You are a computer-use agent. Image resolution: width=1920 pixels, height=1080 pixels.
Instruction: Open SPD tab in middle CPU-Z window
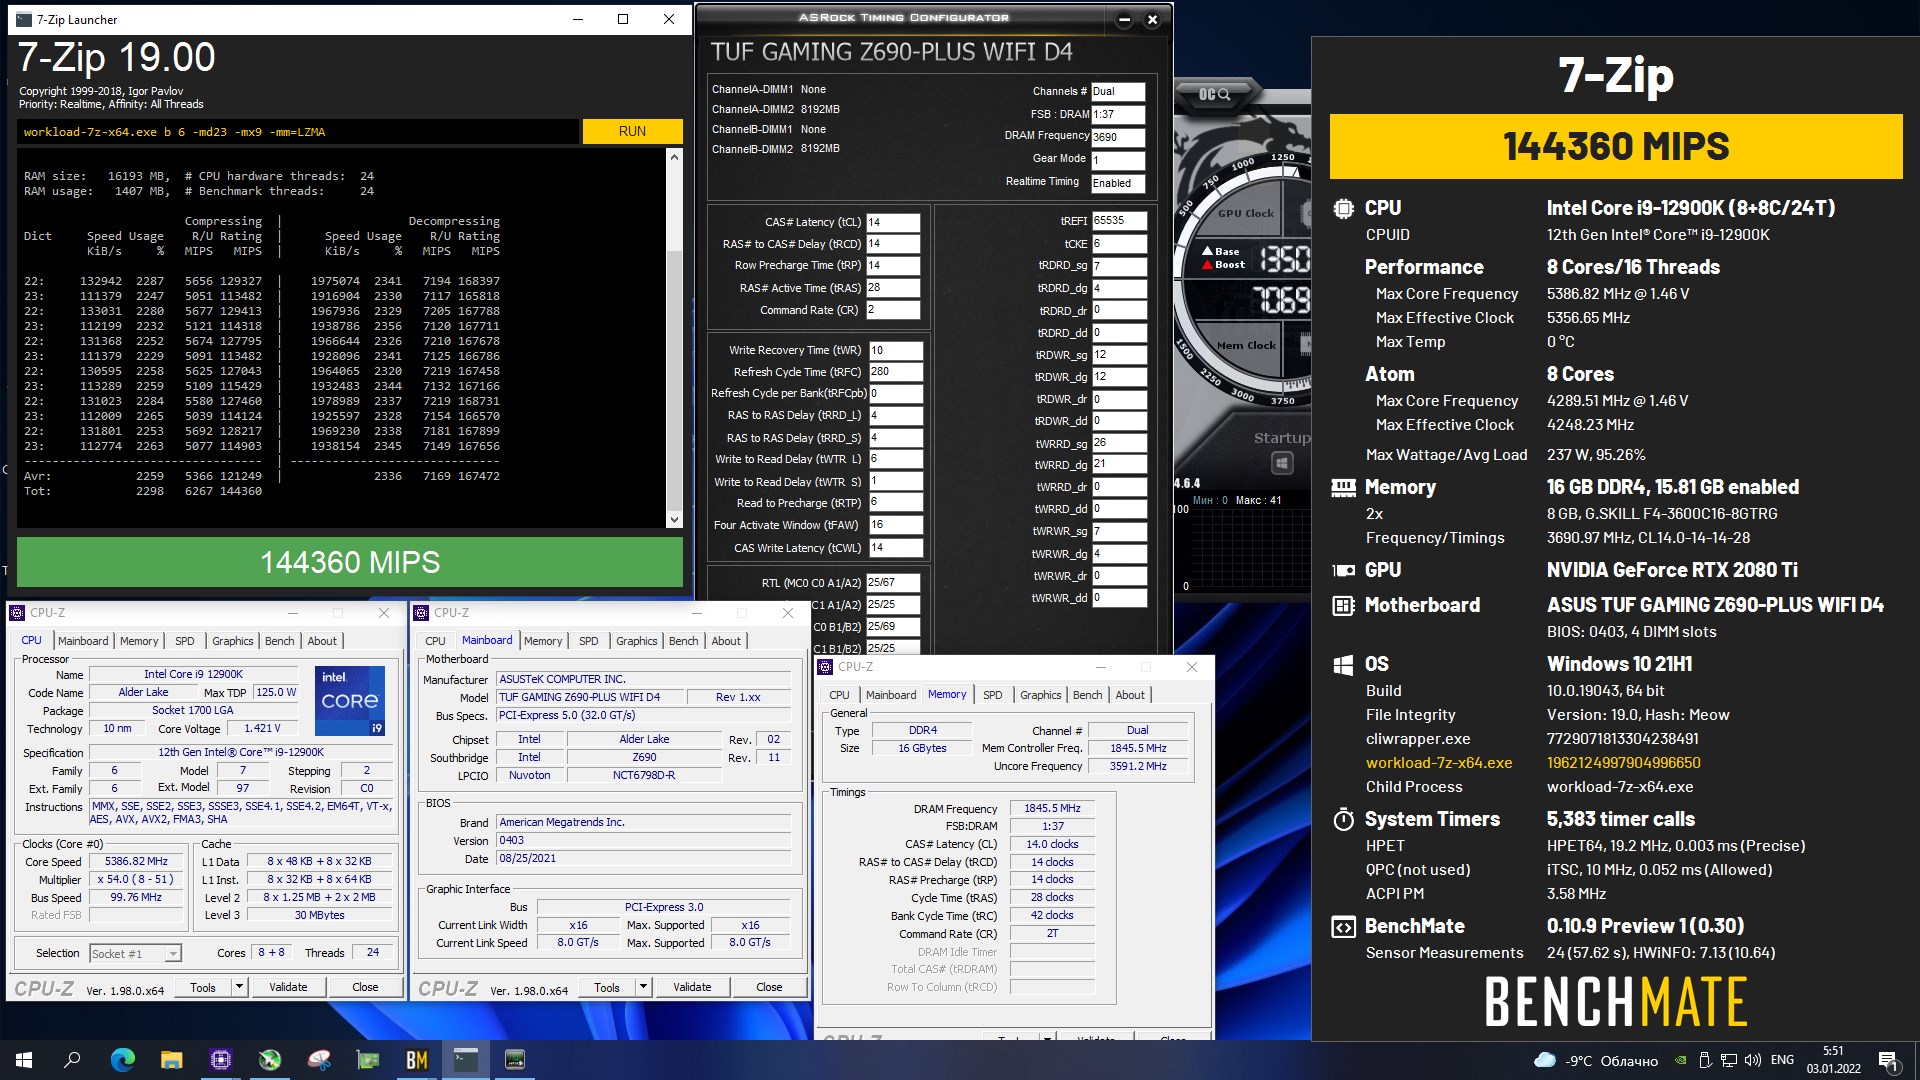pos(589,641)
